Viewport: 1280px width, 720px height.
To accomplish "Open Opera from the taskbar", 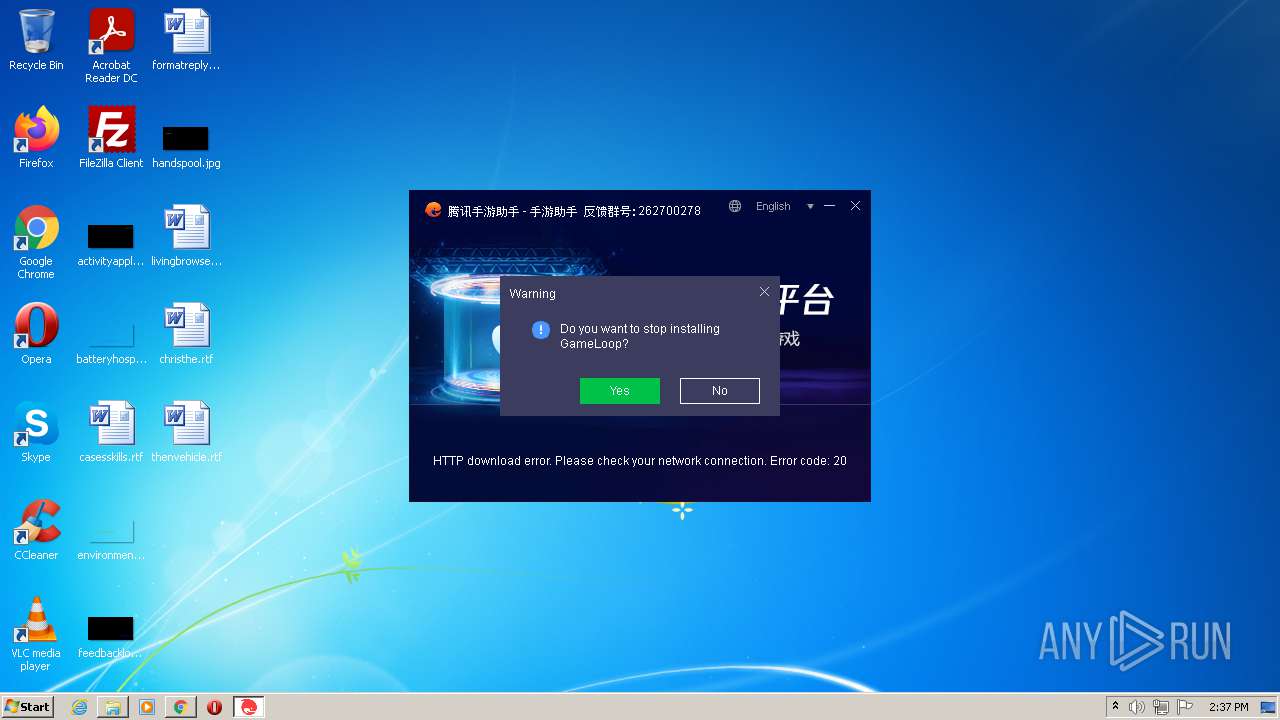I will (x=214, y=707).
